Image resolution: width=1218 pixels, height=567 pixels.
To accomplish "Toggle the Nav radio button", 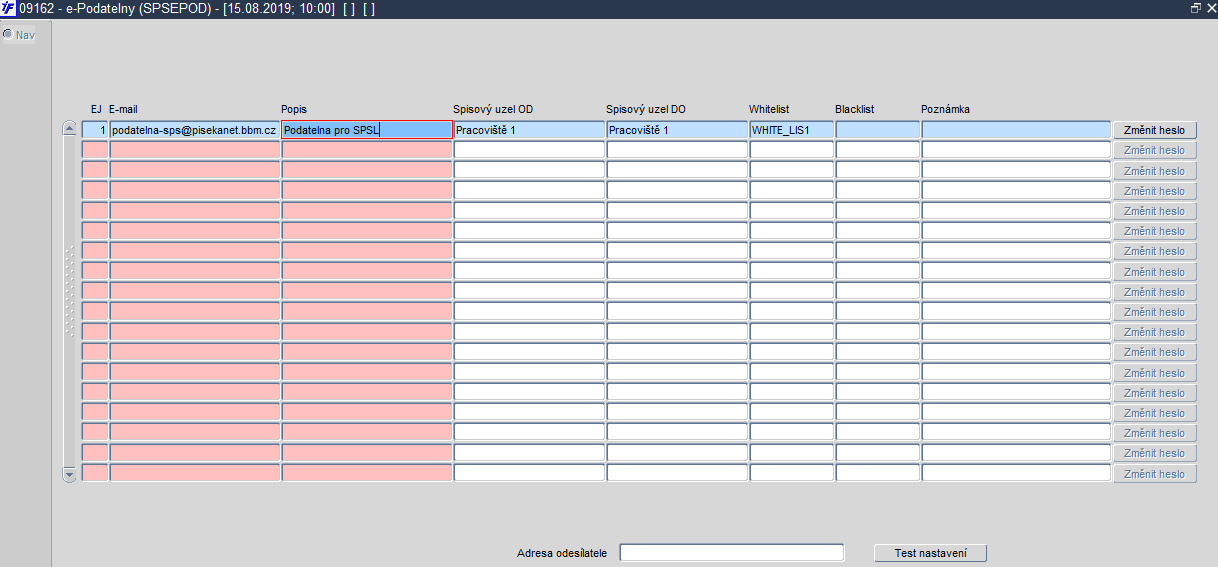I will pyautogui.click(x=8, y=35).
